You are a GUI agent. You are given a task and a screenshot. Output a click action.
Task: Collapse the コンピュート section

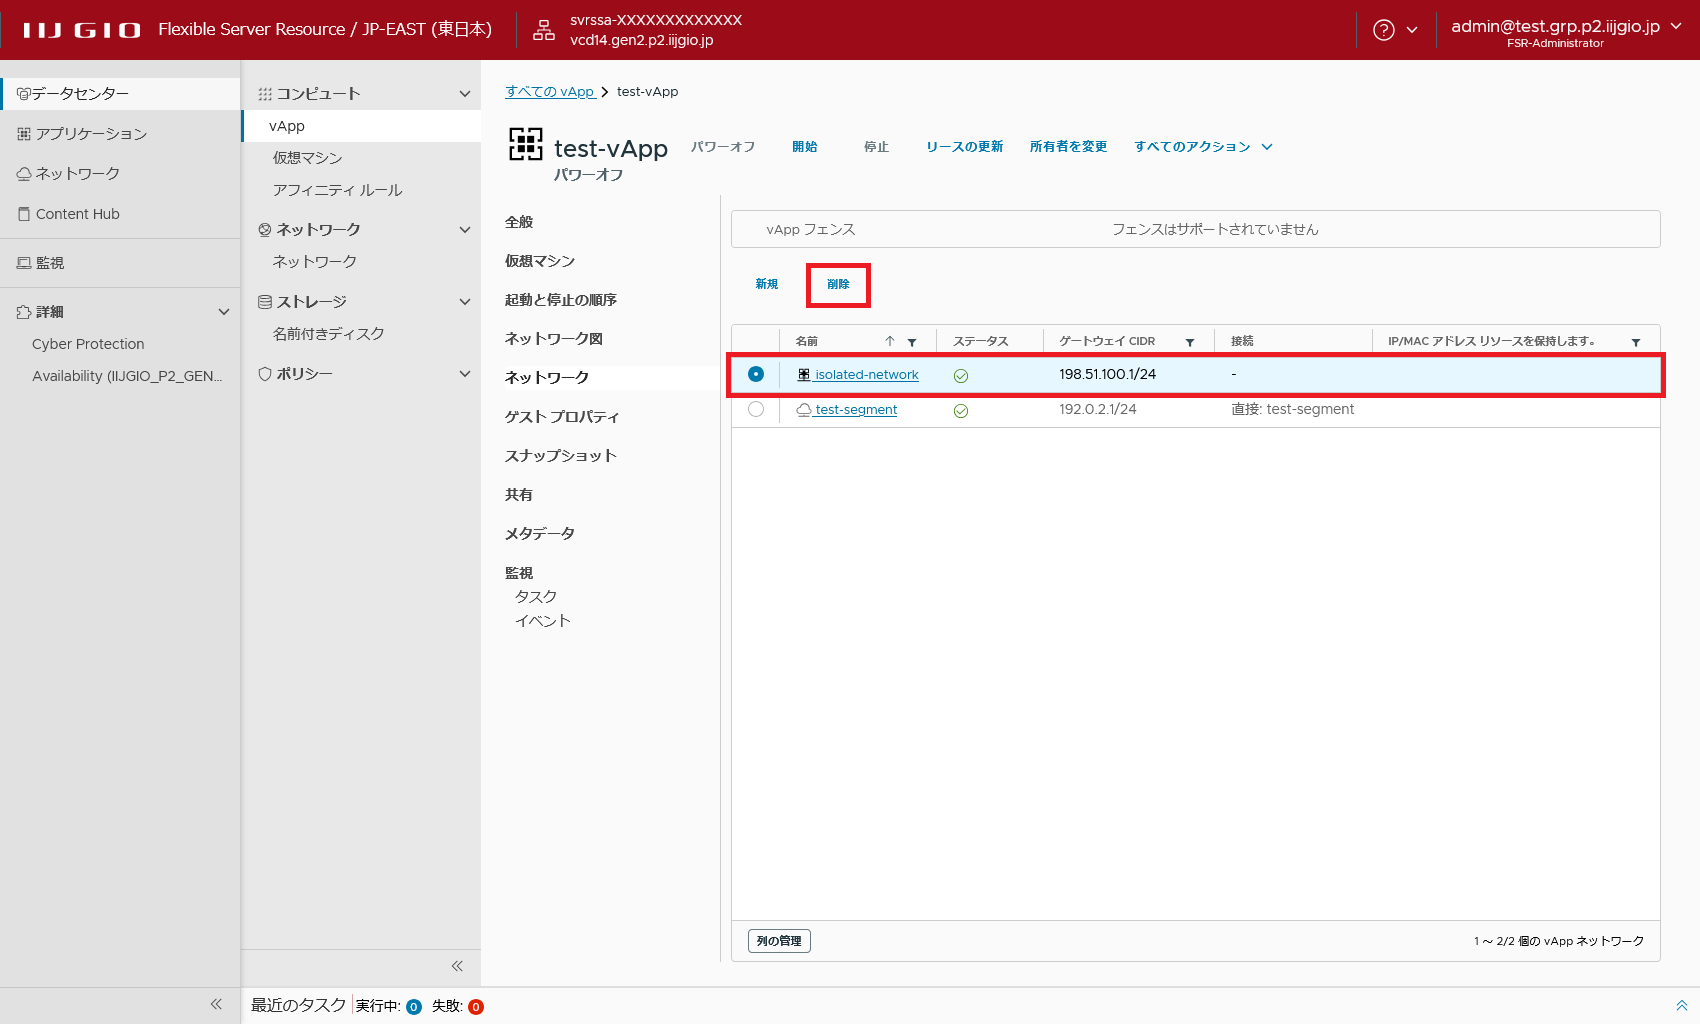click(x=464, y=94)
